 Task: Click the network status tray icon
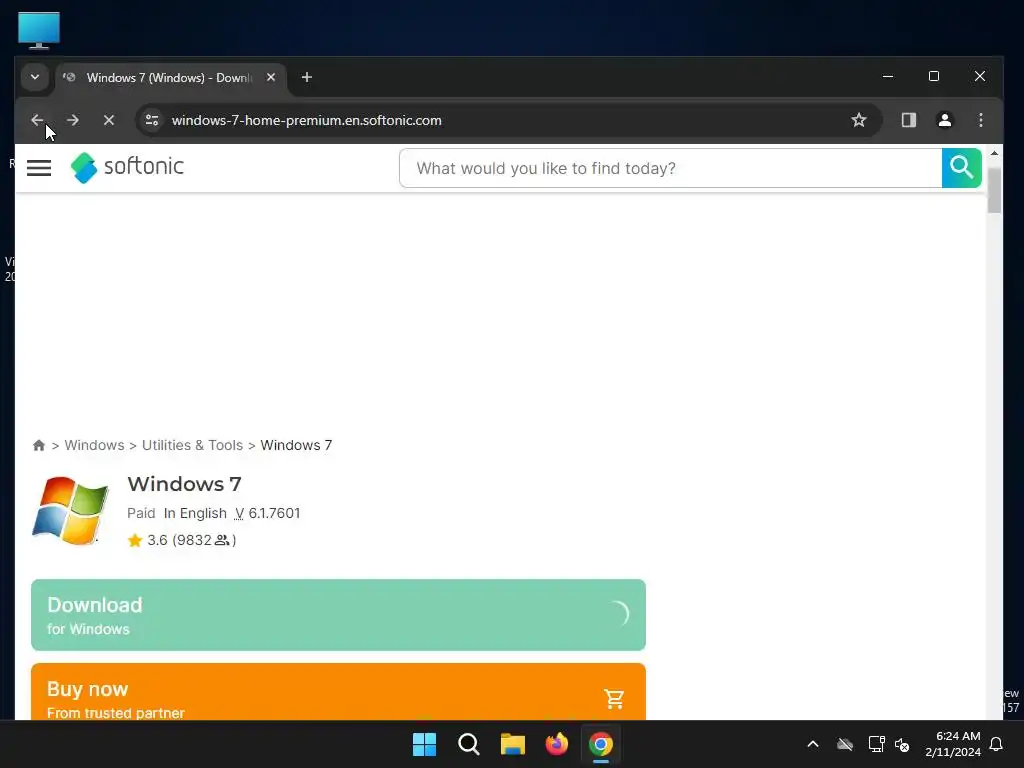click(876, 744)
